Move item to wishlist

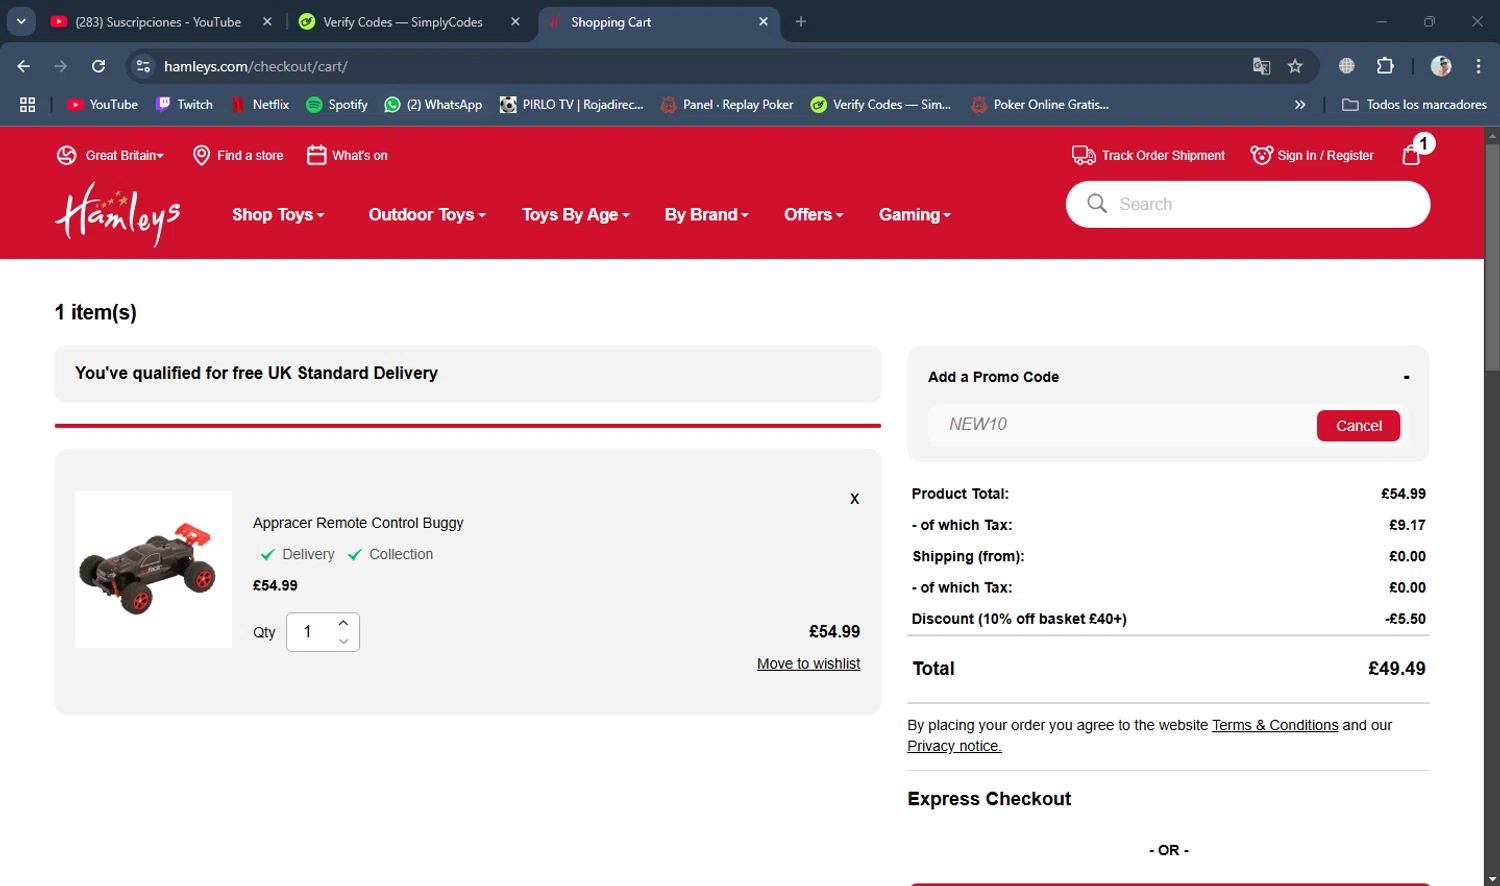click(x=808, y=664)
